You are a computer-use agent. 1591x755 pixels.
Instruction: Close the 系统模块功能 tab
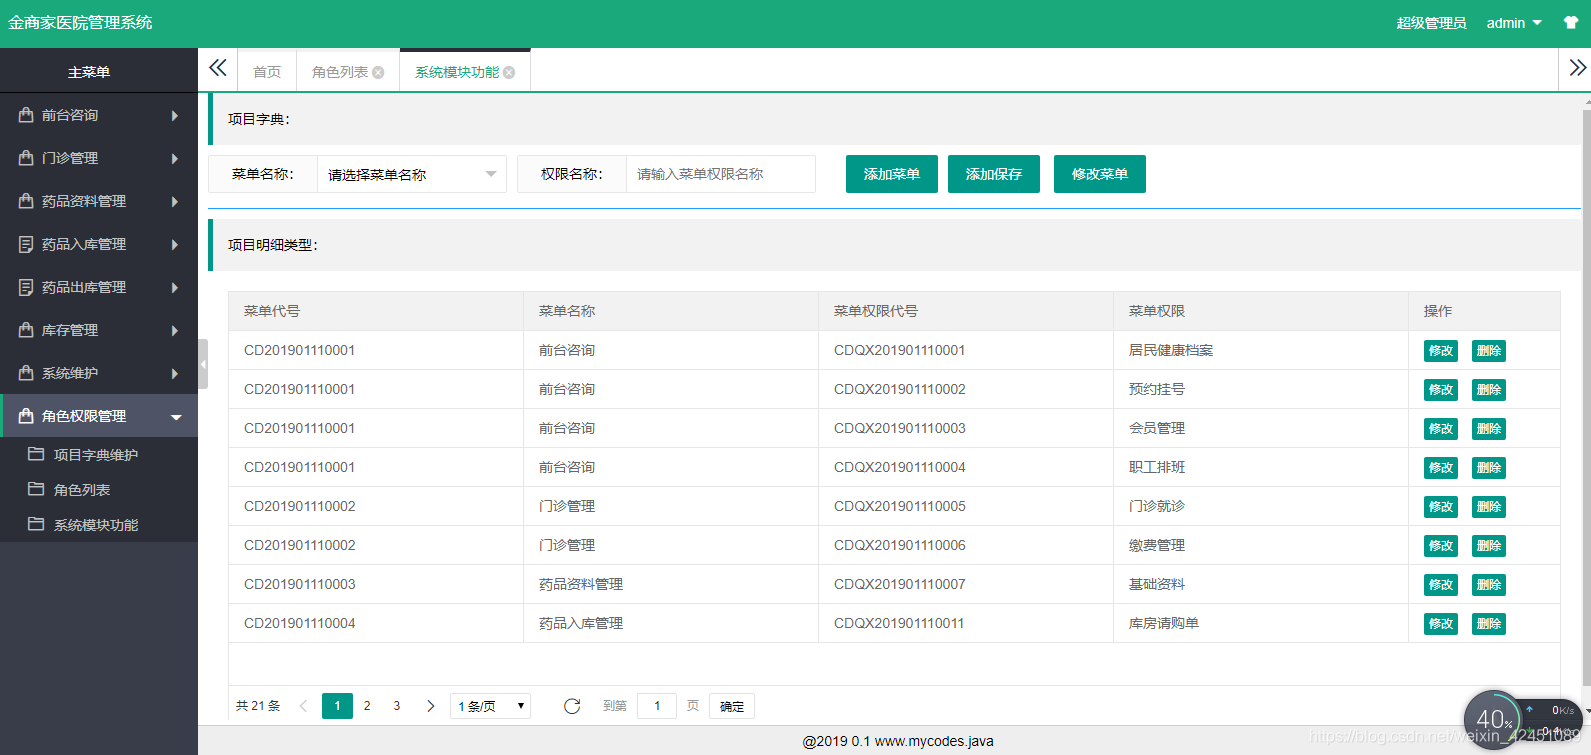point(509,72)
